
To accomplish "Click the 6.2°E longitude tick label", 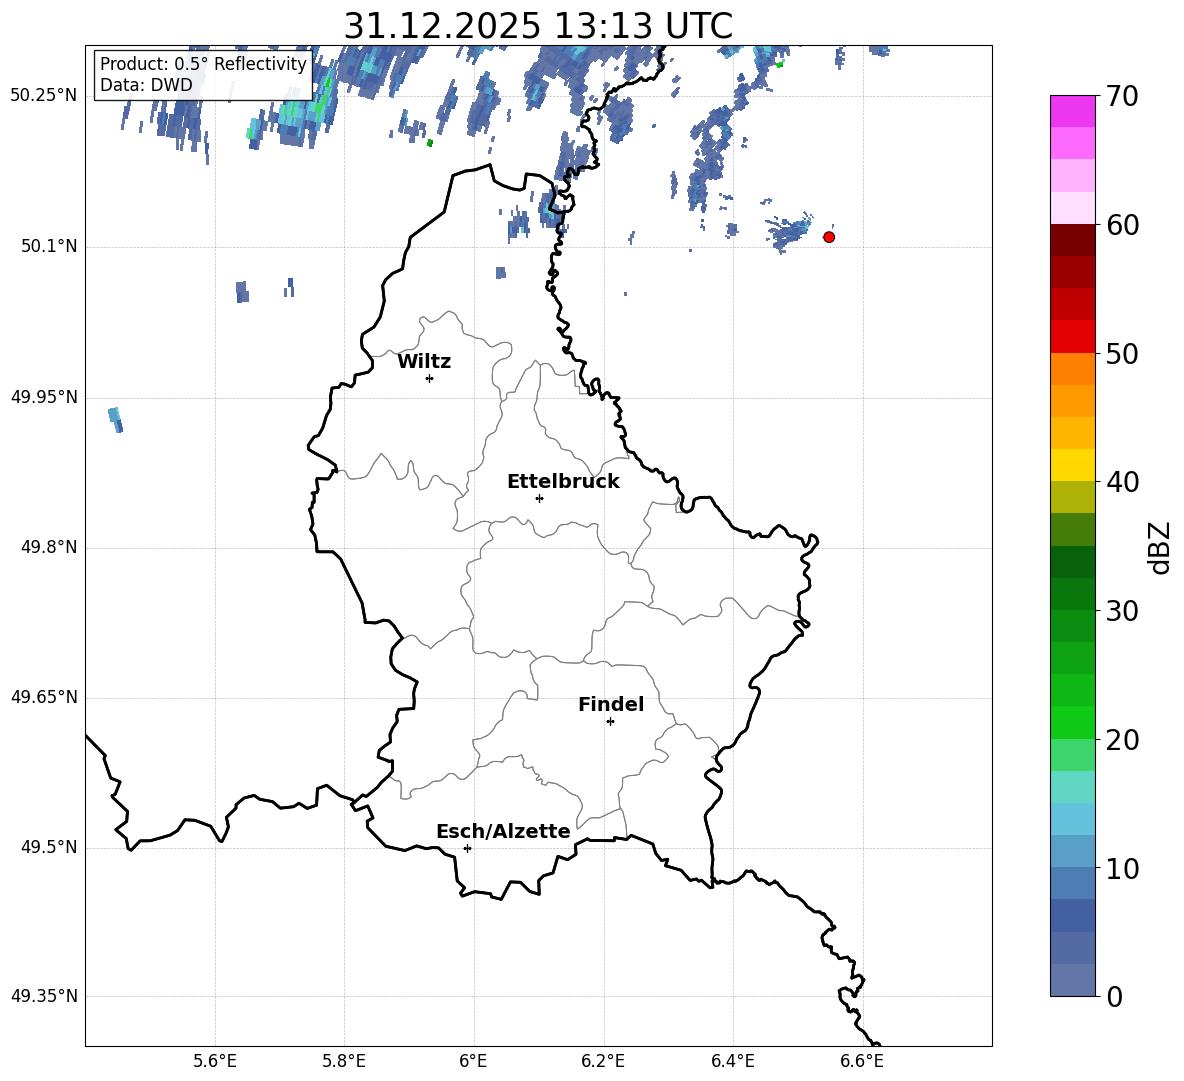I will pos(603,1061).
